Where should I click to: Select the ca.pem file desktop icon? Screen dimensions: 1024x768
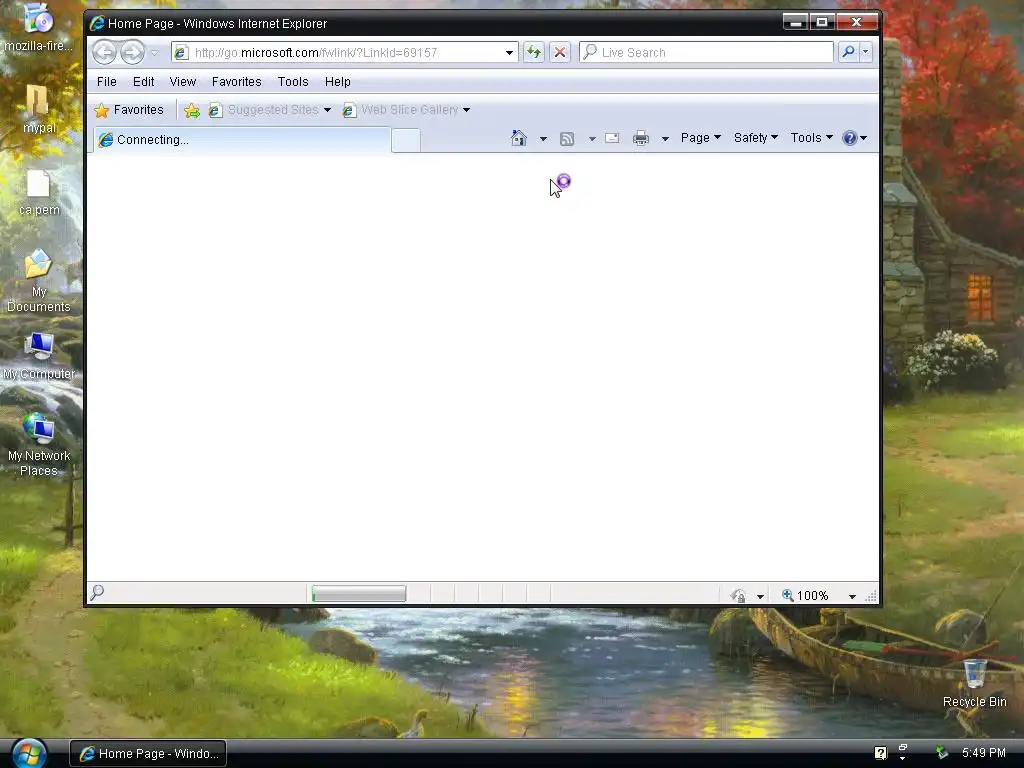tap(39, 193)
